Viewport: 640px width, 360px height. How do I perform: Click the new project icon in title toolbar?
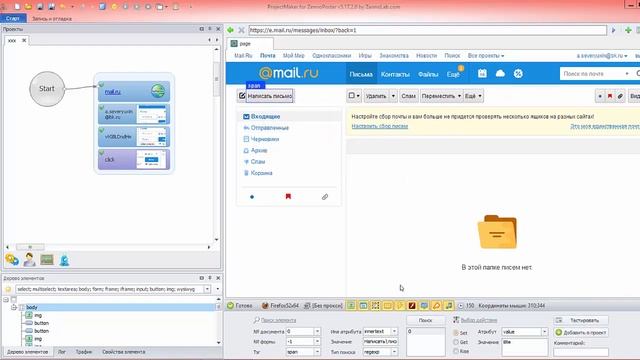(18, 7)
